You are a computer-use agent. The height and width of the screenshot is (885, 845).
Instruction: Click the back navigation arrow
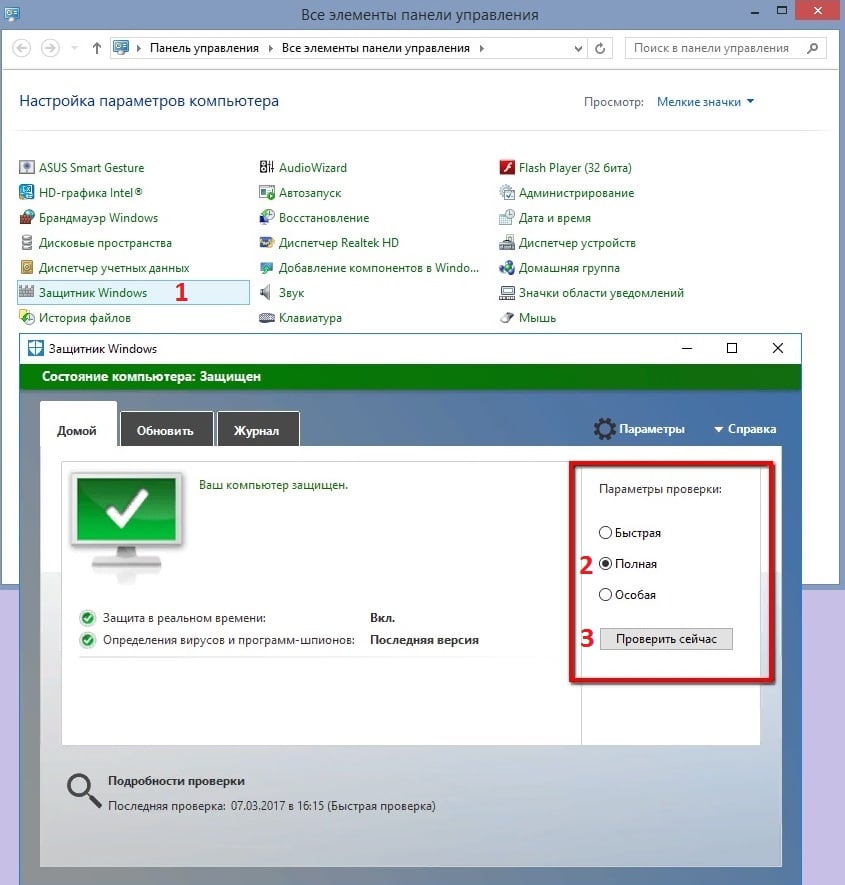[21, 48]
